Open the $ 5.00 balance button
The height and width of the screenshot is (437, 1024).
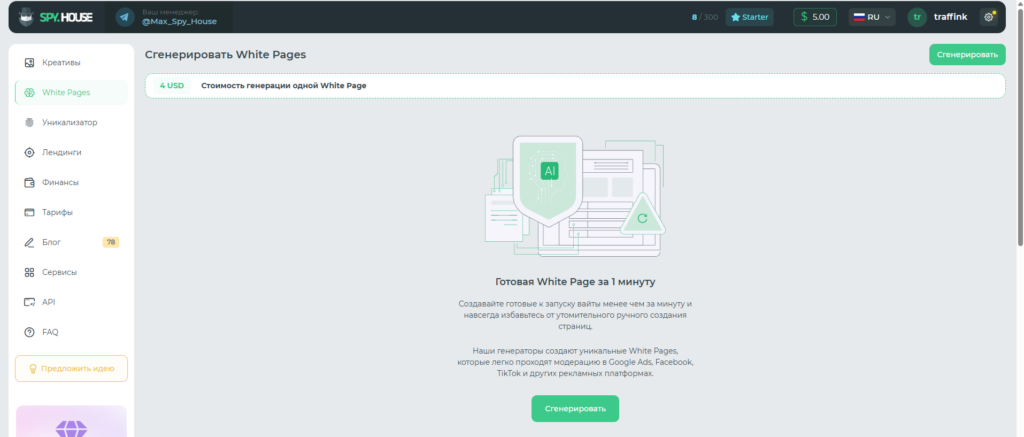[x=814, y=17]
